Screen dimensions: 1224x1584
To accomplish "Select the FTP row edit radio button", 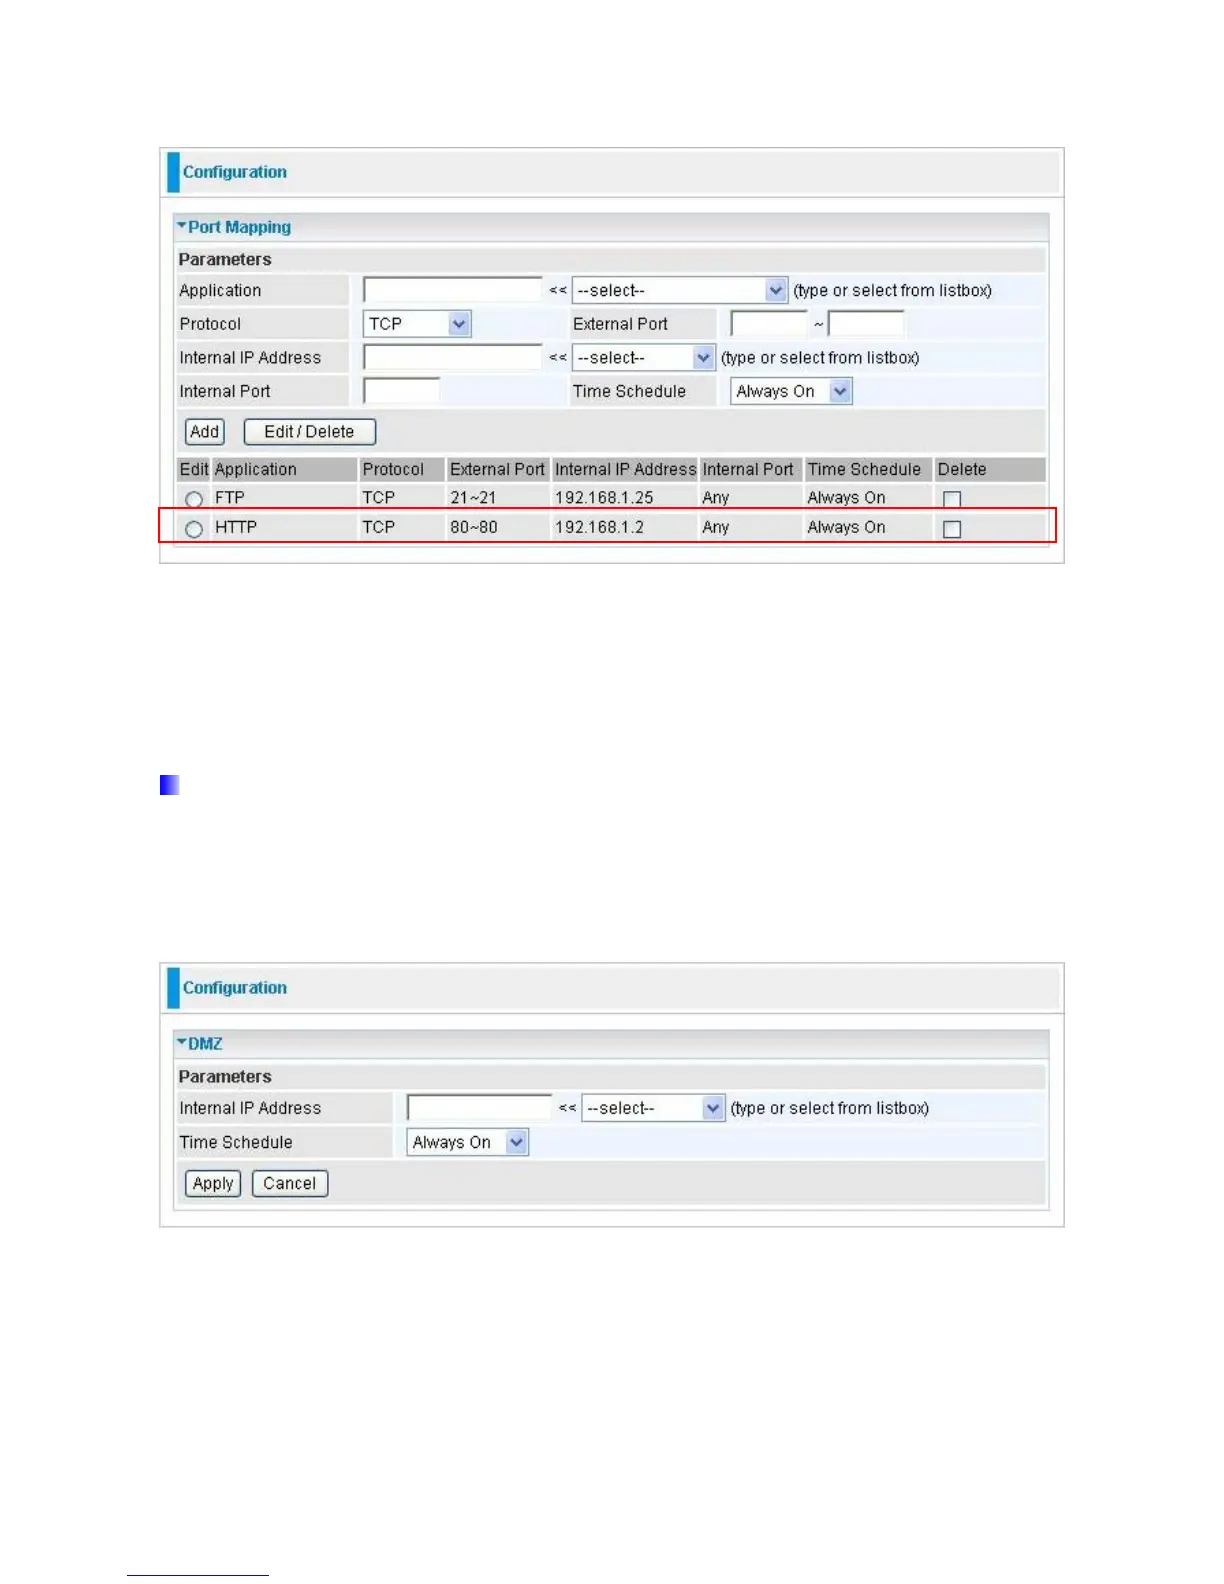I will [x=194, y=499].
